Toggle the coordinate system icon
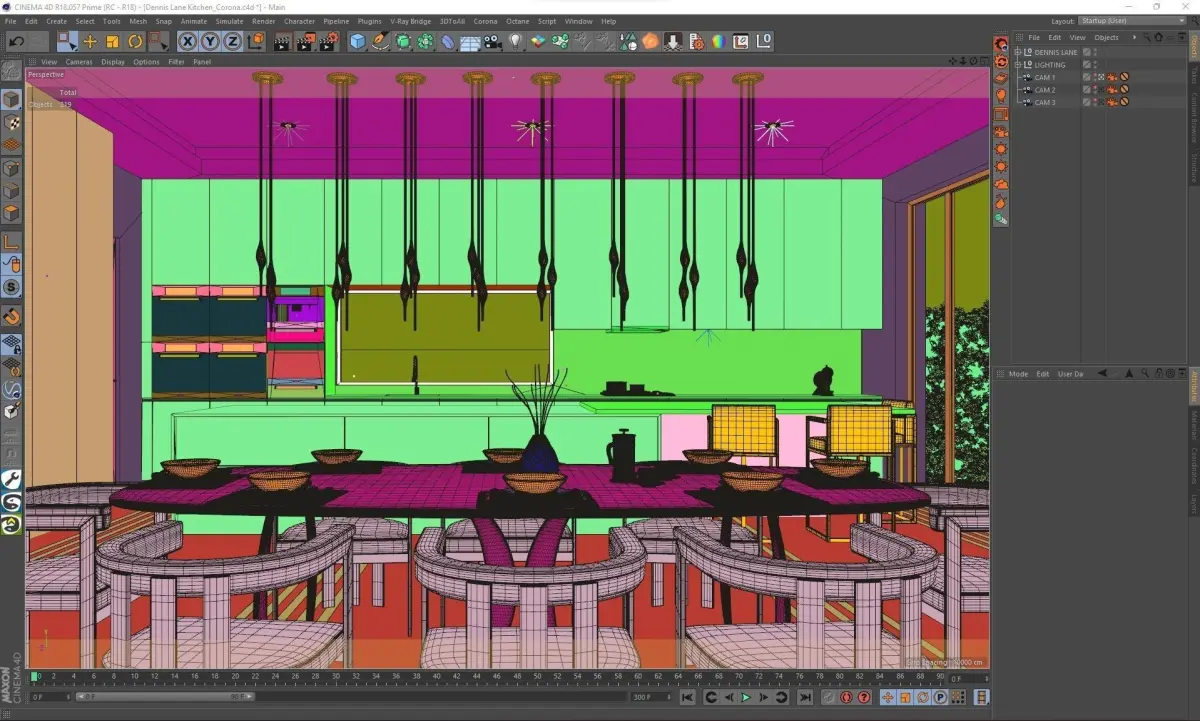Screen dimensions: 1200x721 click(256, 41)
